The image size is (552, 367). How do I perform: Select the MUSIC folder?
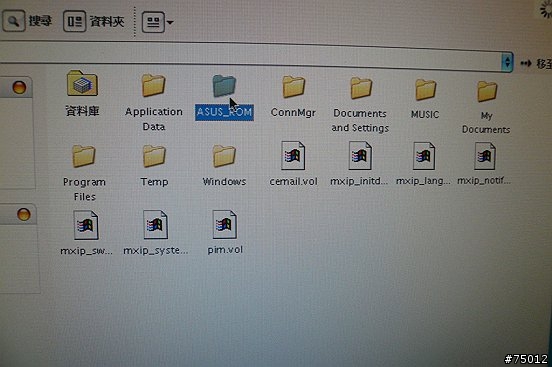425,89
